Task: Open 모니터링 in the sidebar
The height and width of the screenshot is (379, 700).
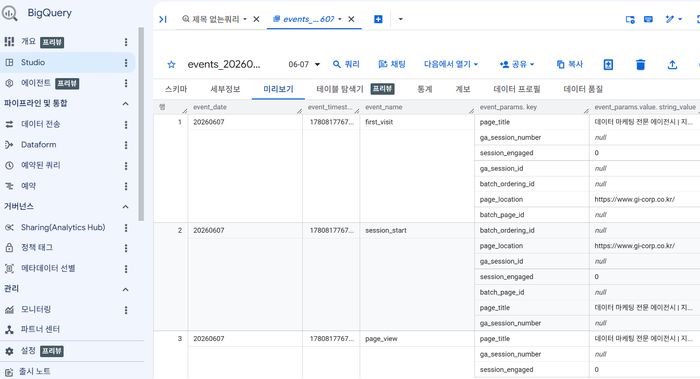Action: pyautogui.click(x=36, y=309)
